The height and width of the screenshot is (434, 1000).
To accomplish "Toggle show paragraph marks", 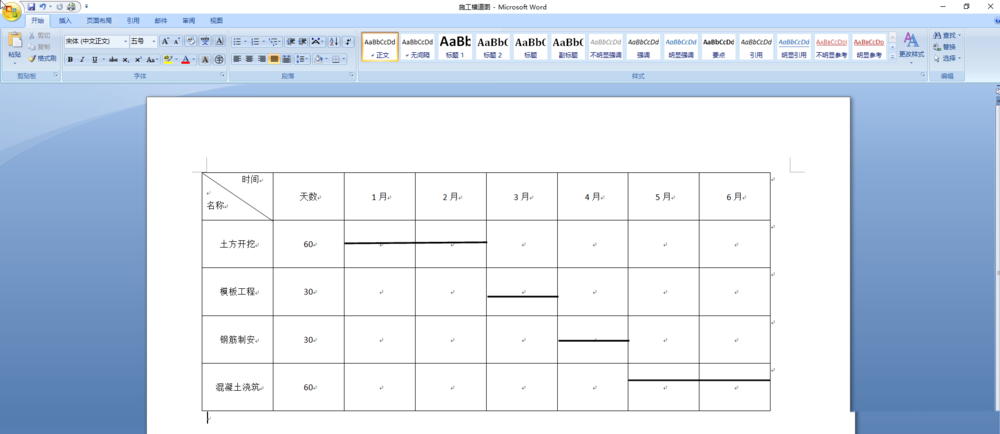I will [x=348, y=41].
